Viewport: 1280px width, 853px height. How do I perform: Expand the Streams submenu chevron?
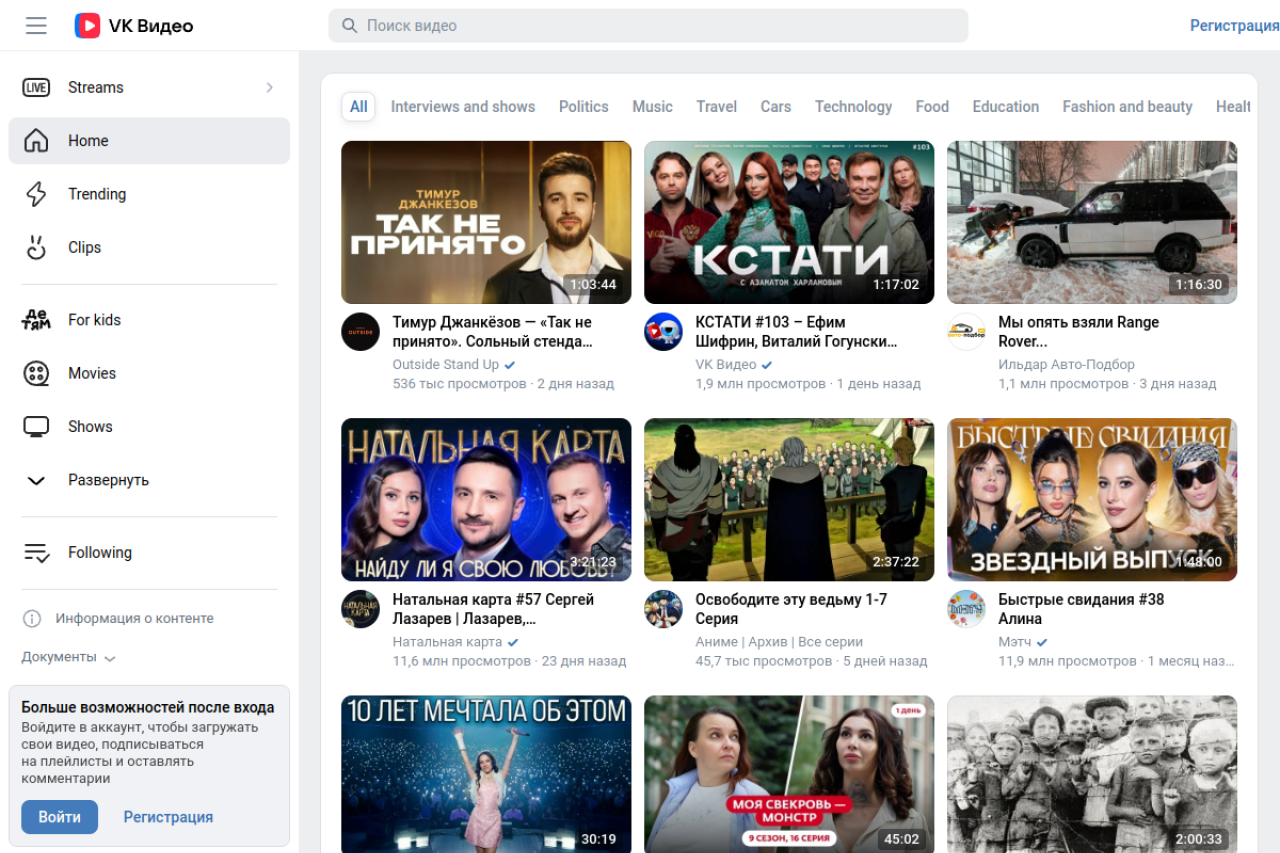(269, 88)
